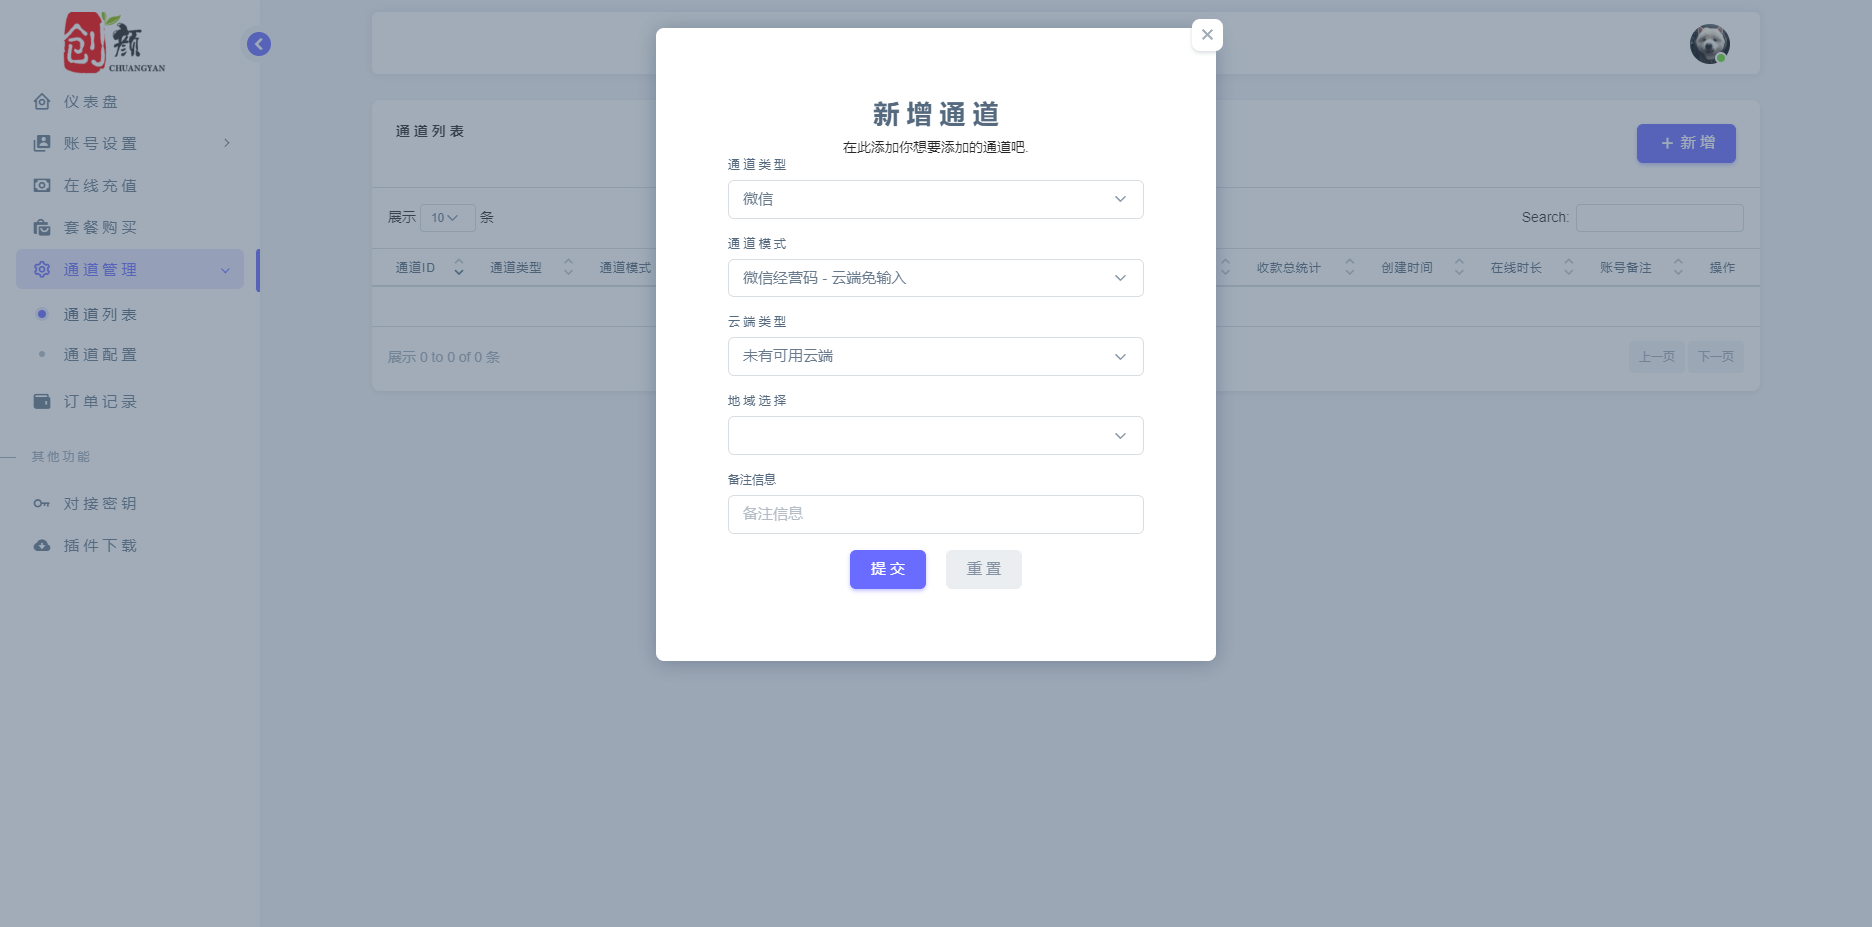Click the 订单记录 wallet icon
This screenshot has height=927, width=1872.
[x=42, y=401]
